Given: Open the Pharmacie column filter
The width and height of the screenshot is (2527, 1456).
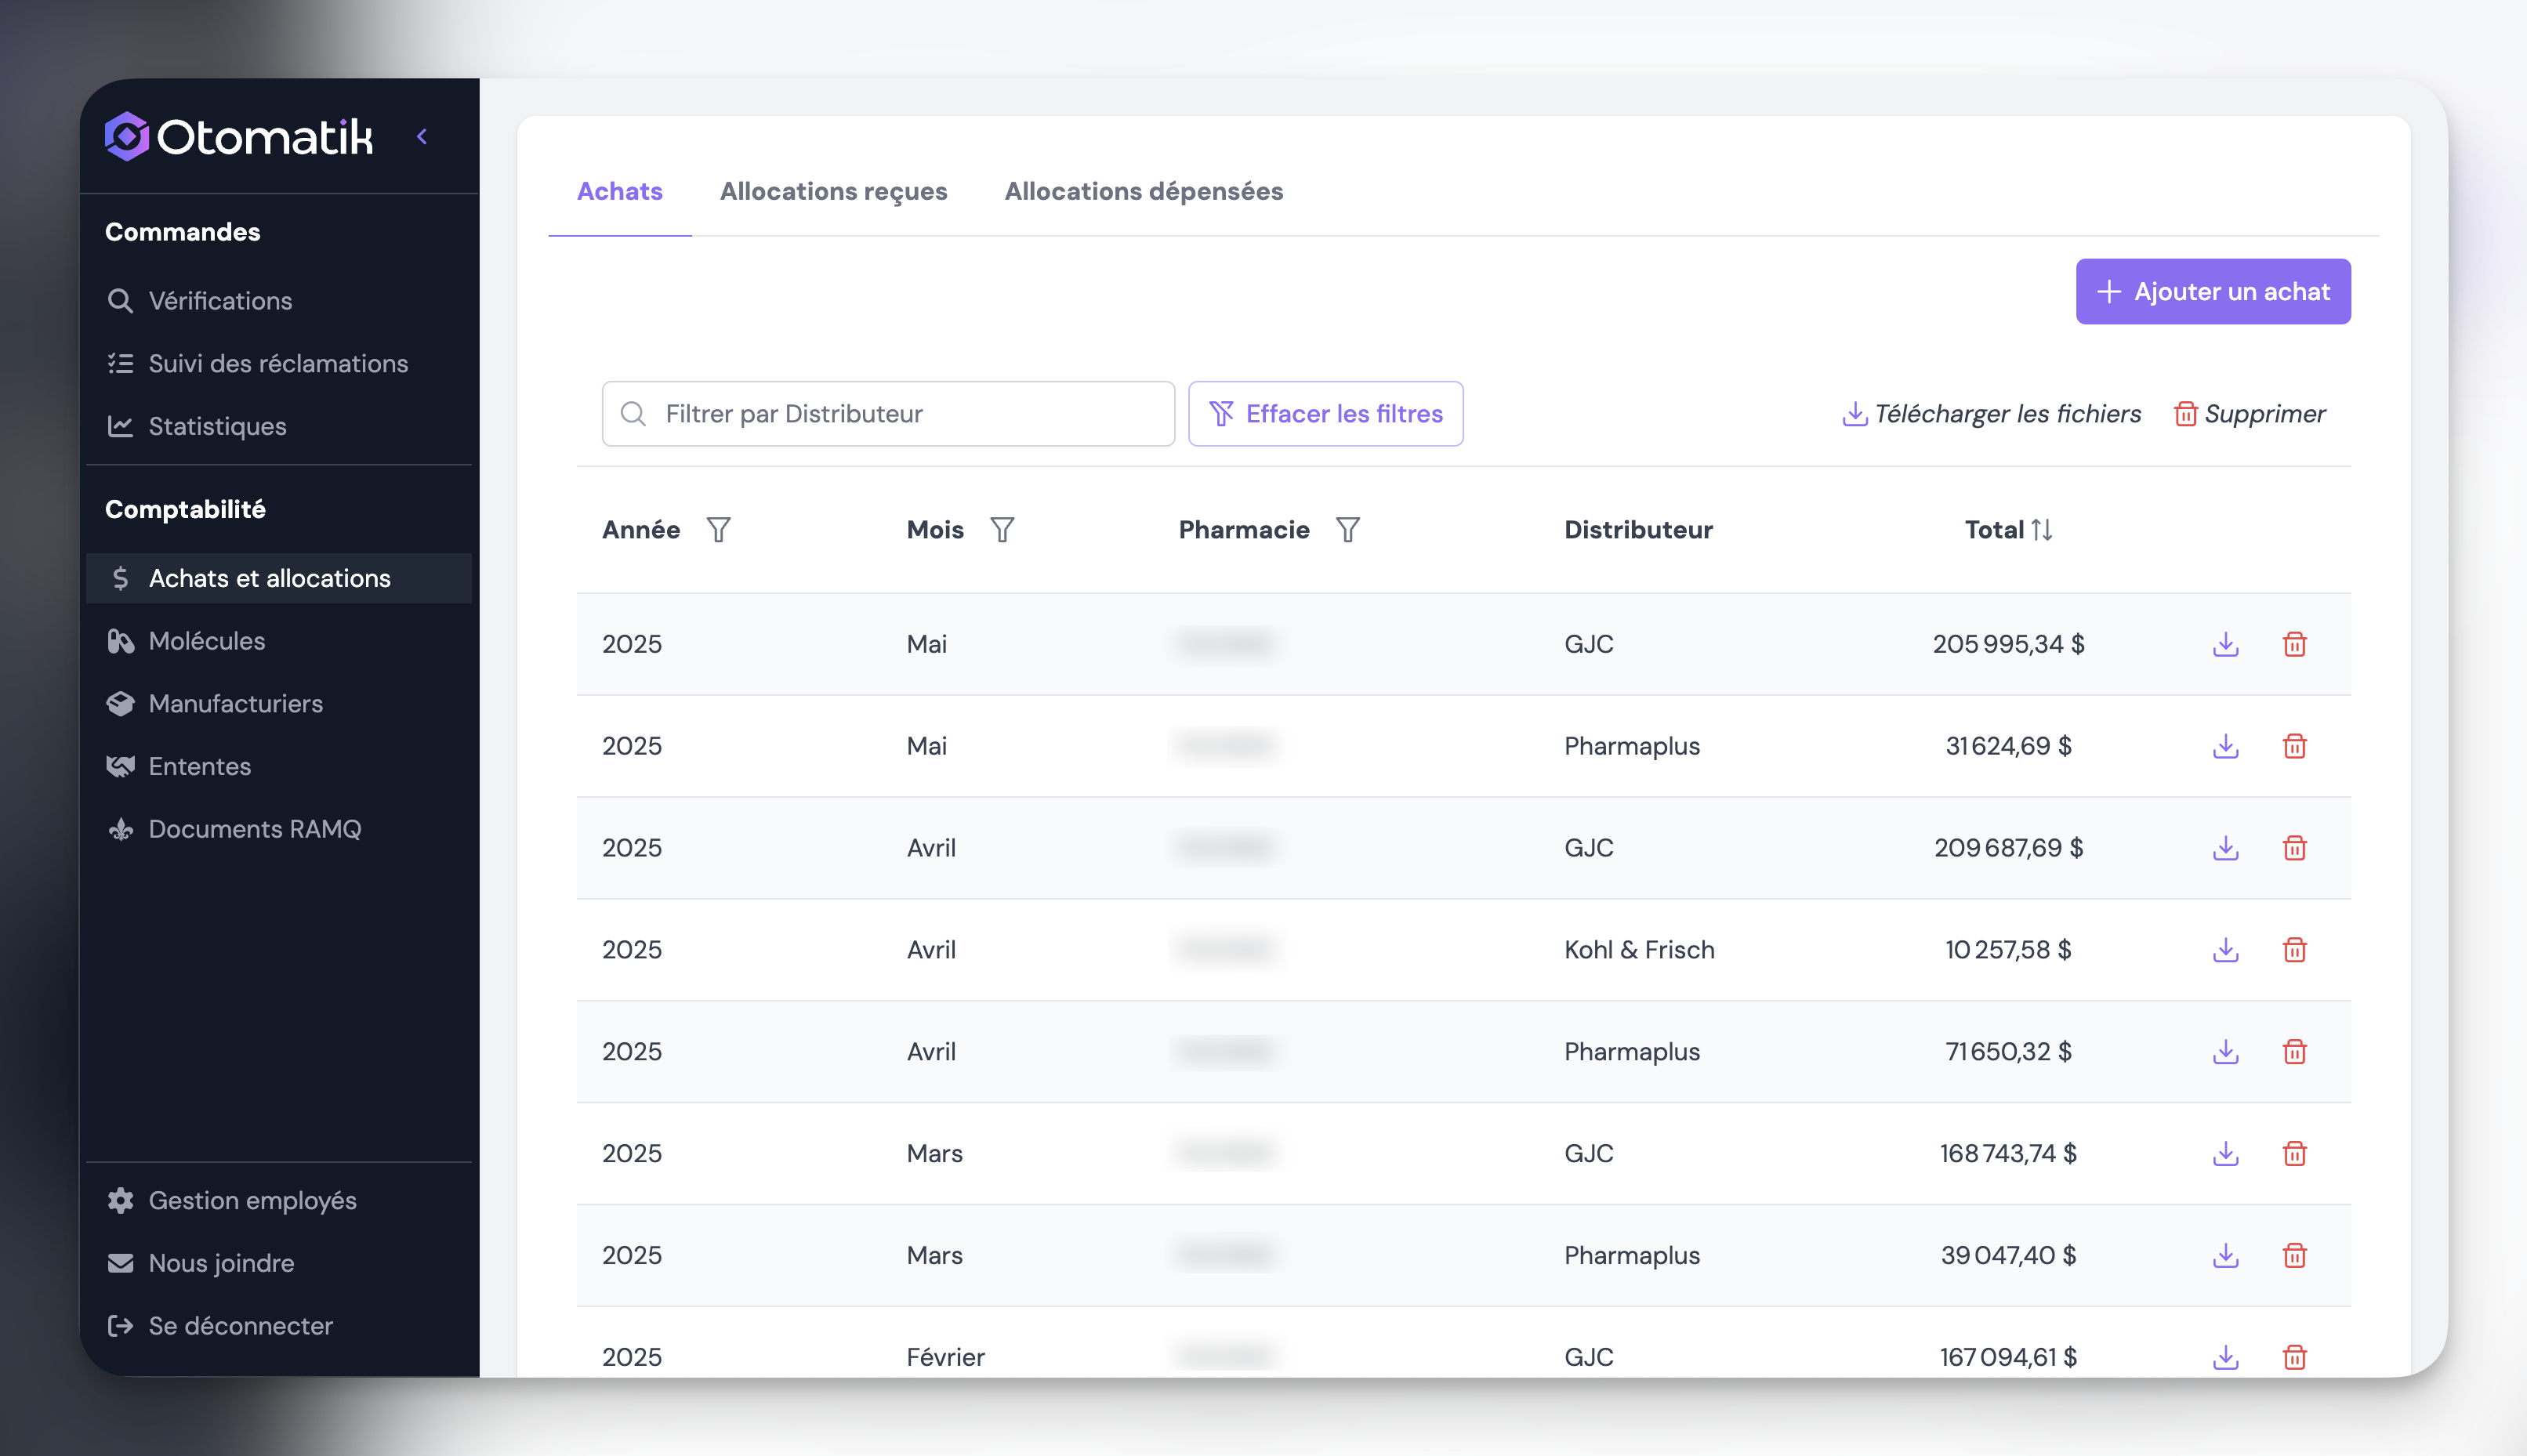Looking at the screenshot, I should click(x=1347, y=530).
